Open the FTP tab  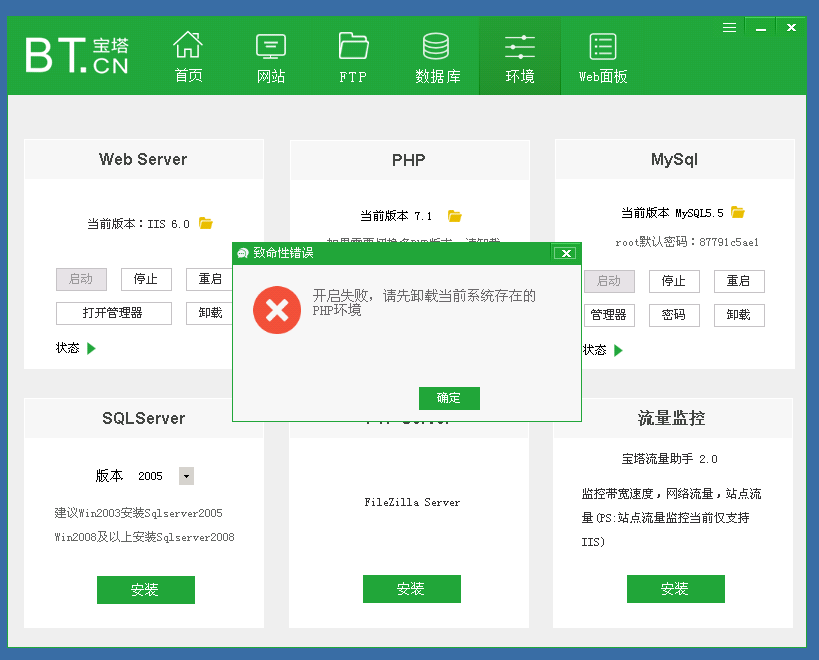click(x=353, y=56)
